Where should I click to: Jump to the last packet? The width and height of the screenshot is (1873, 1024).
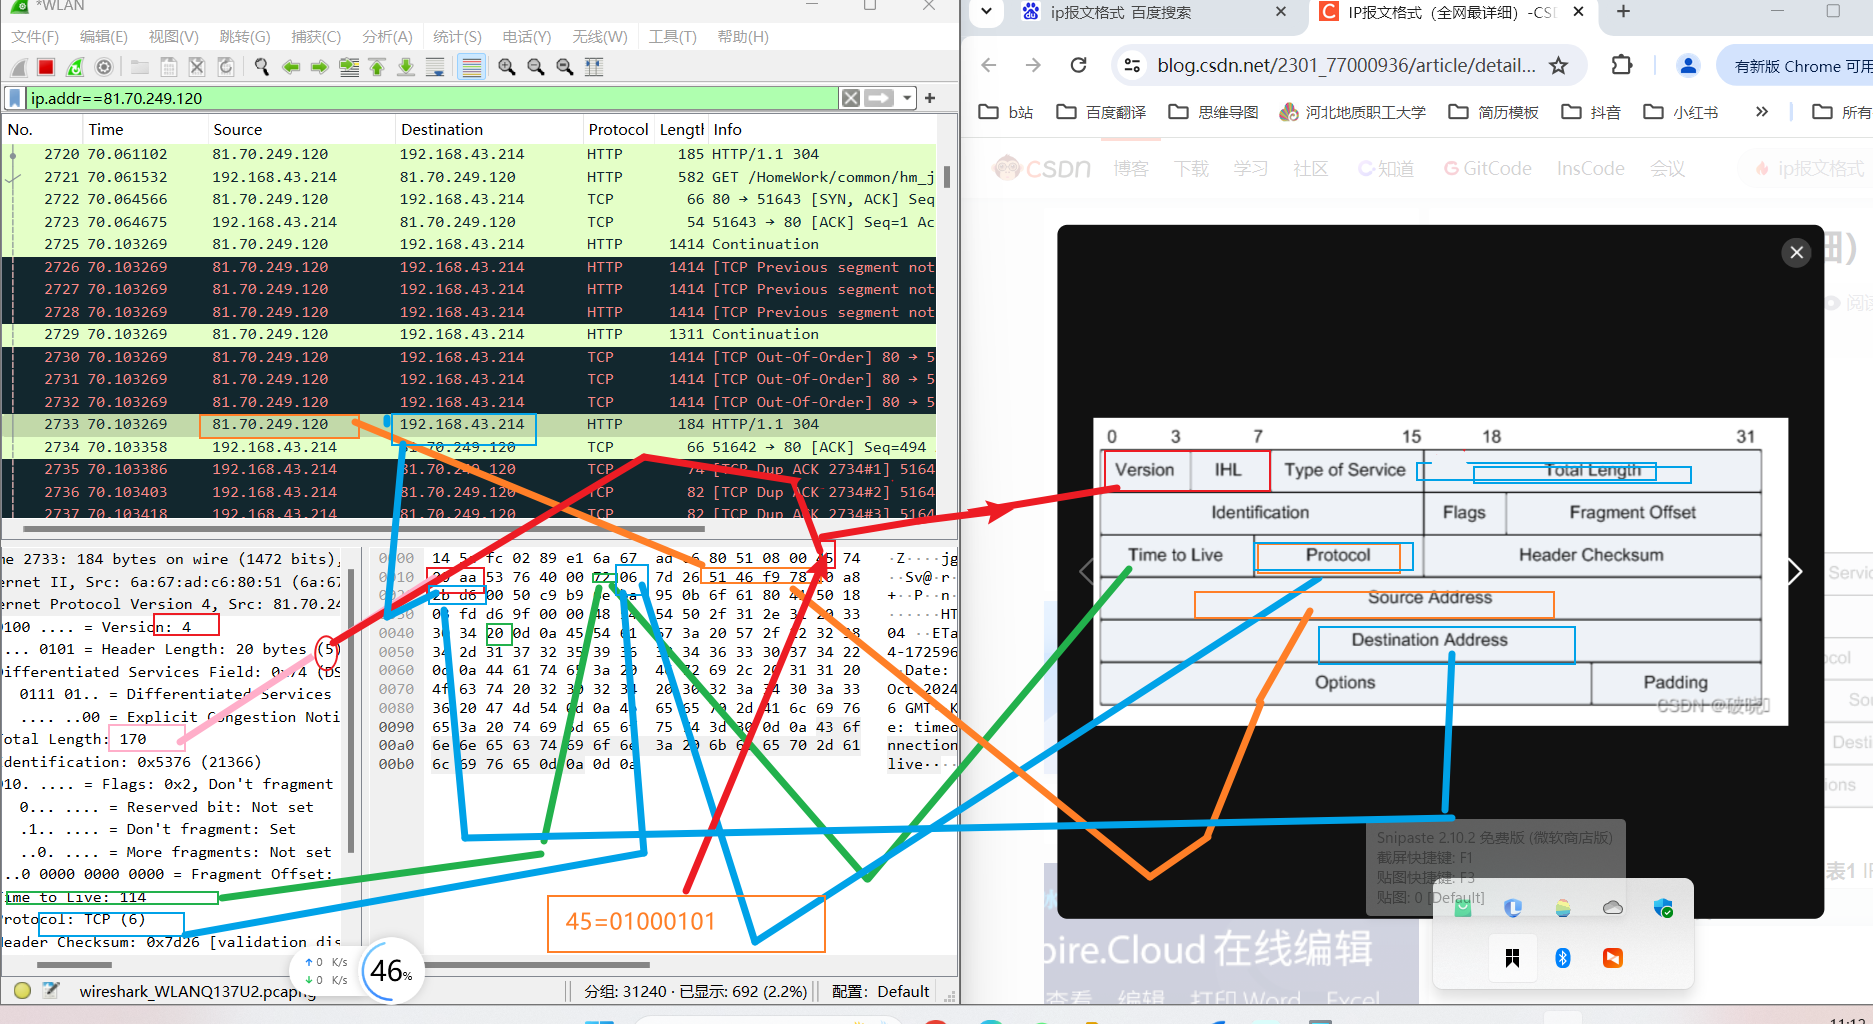coord(406,67)
